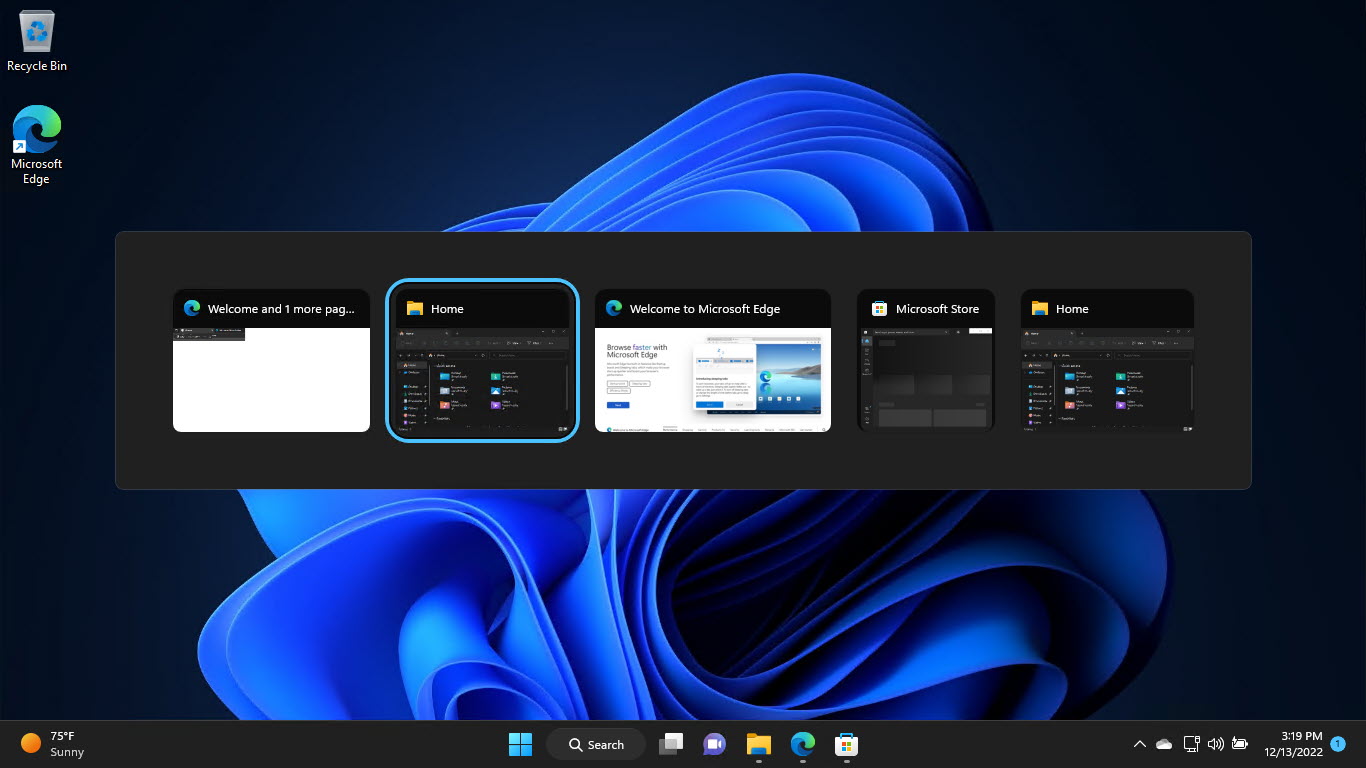The height and width of the screenshot is (768, 1366).
Task: Click the network icon in system tray
Action: pos(1191,744)
